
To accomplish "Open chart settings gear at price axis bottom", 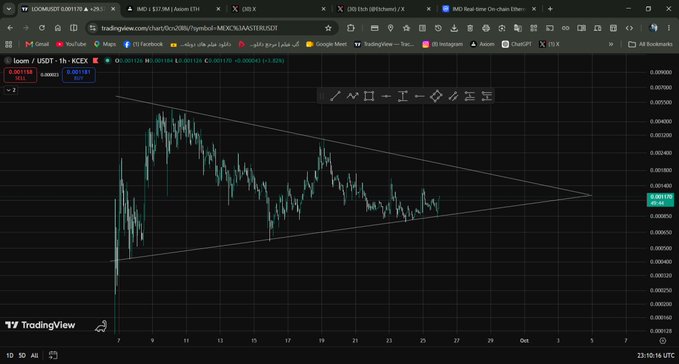I will point(663,341).
